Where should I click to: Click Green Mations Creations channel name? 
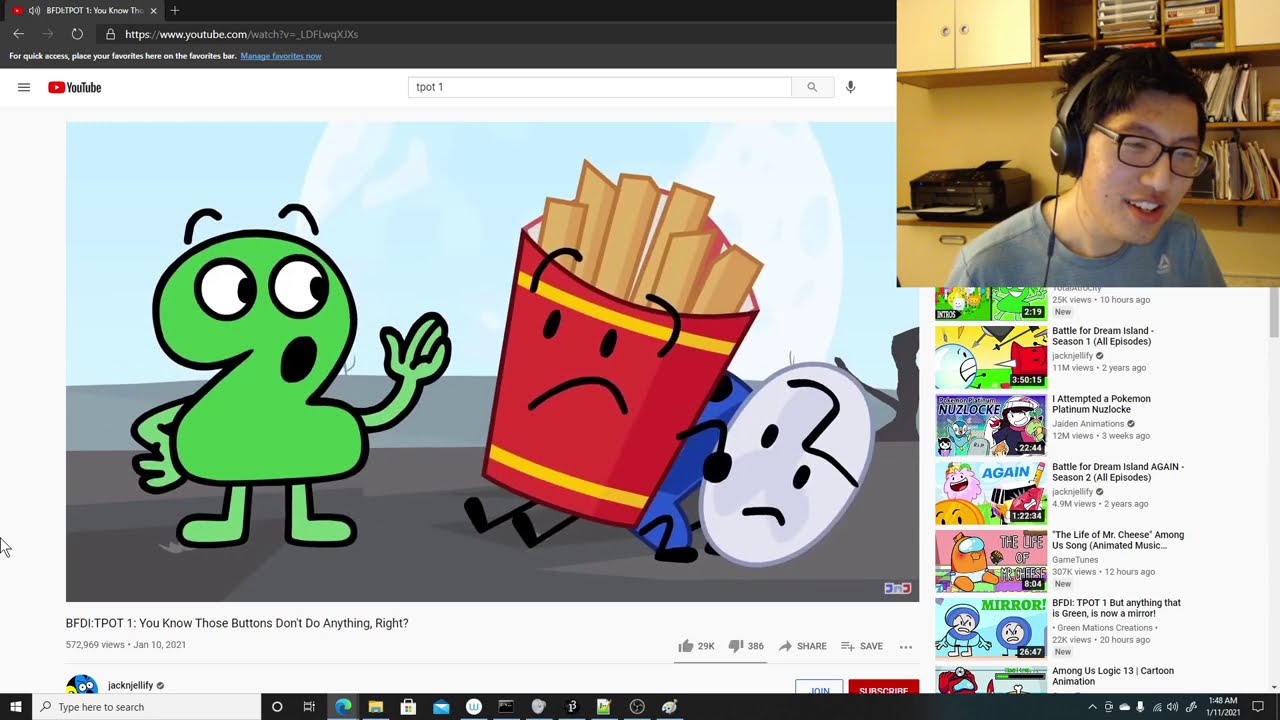(1104, 628)
